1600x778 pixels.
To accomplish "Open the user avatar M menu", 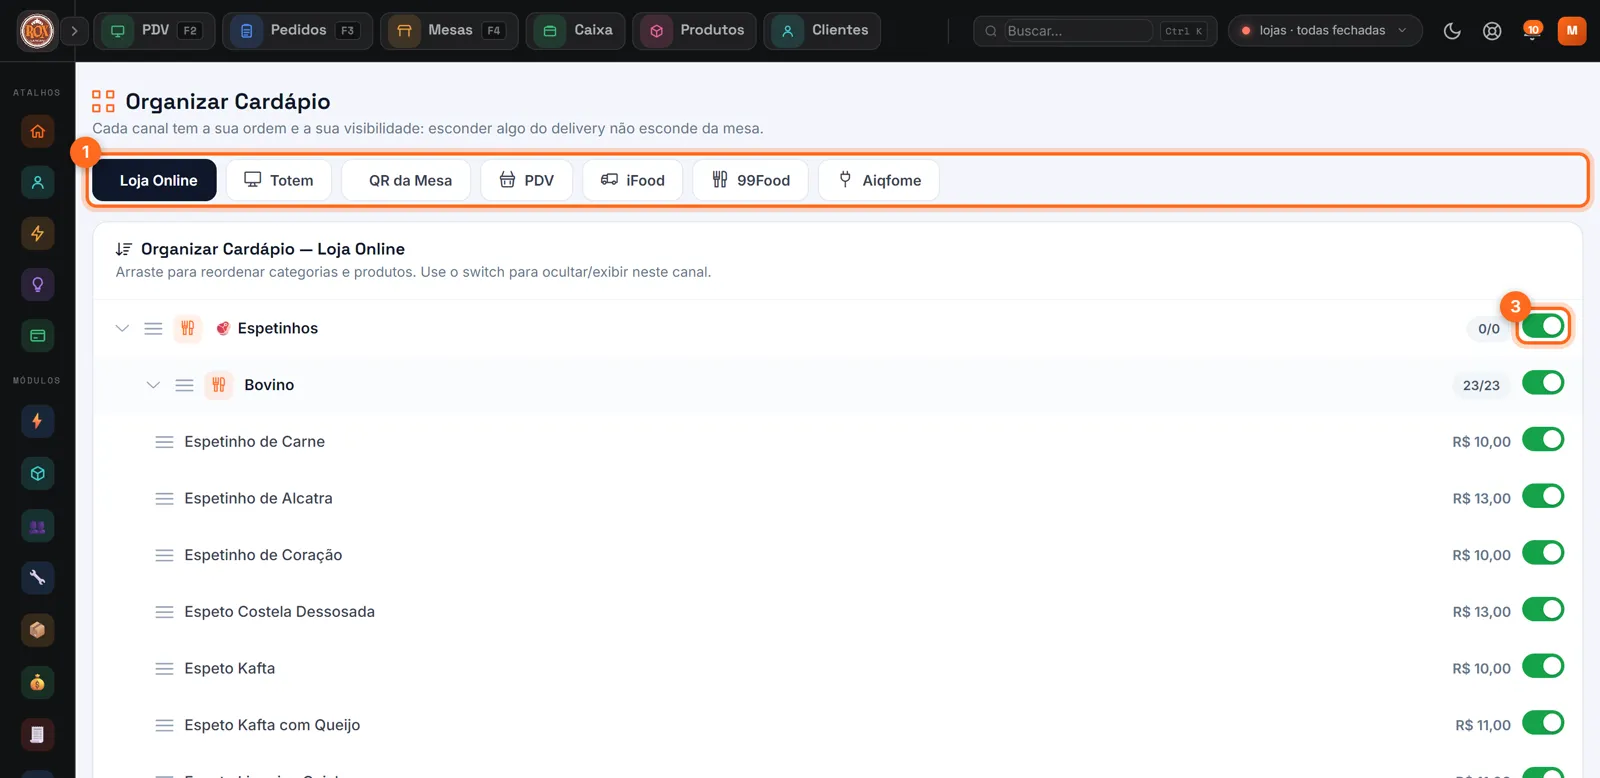I will [x=1572, y=31].
